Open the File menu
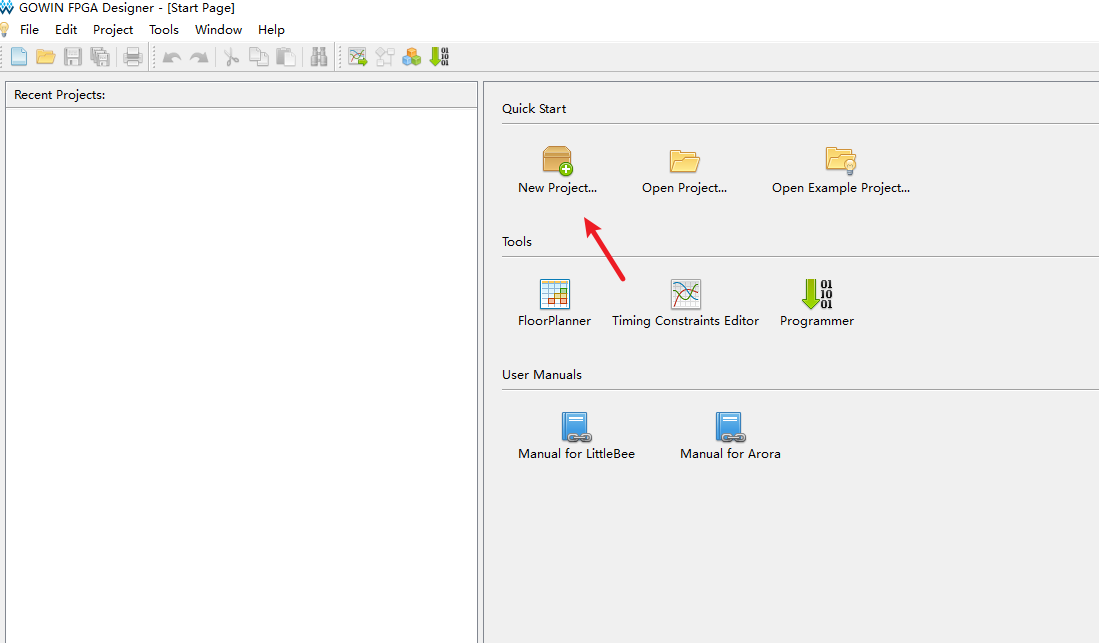The image size is (1099, 643). [x=29, y=29]
